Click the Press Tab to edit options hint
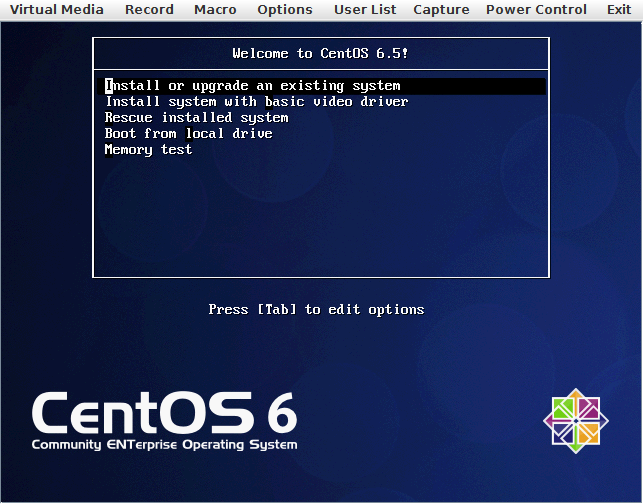Viewport: 643px width, 504px height. click(316, 310)
